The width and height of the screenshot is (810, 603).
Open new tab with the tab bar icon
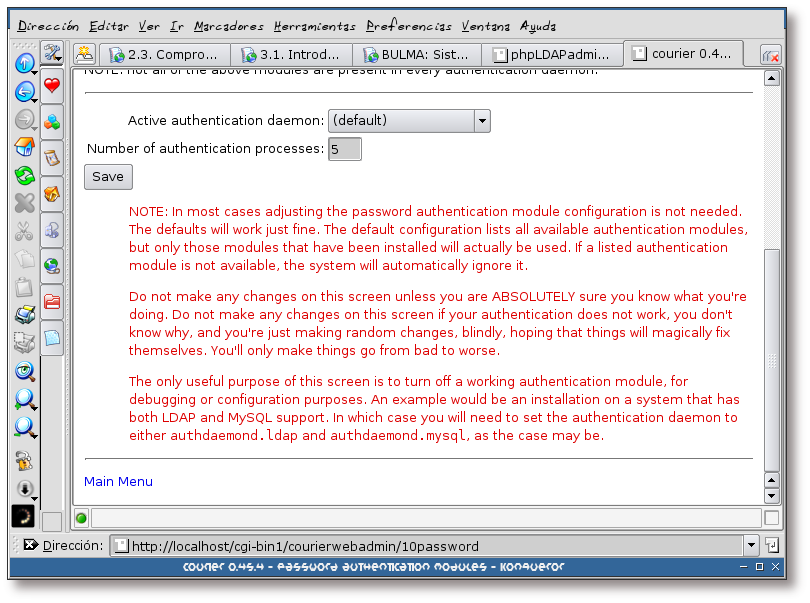[85, 54]
